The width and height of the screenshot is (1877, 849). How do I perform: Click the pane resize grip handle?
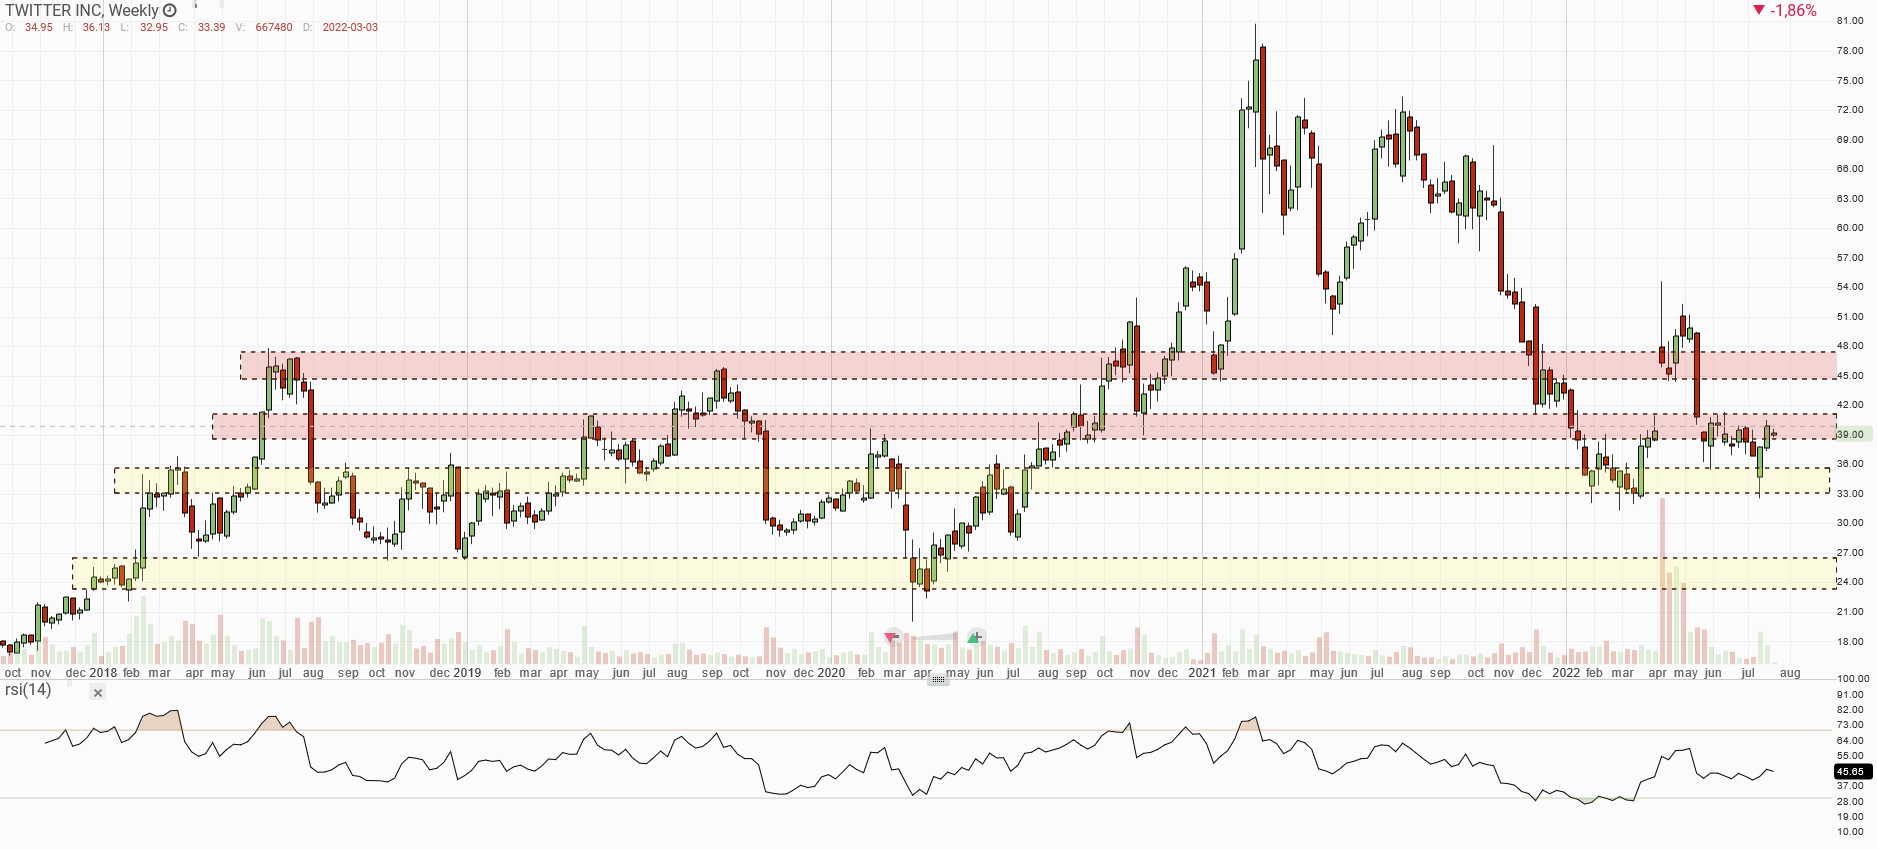tap(938, 679)
